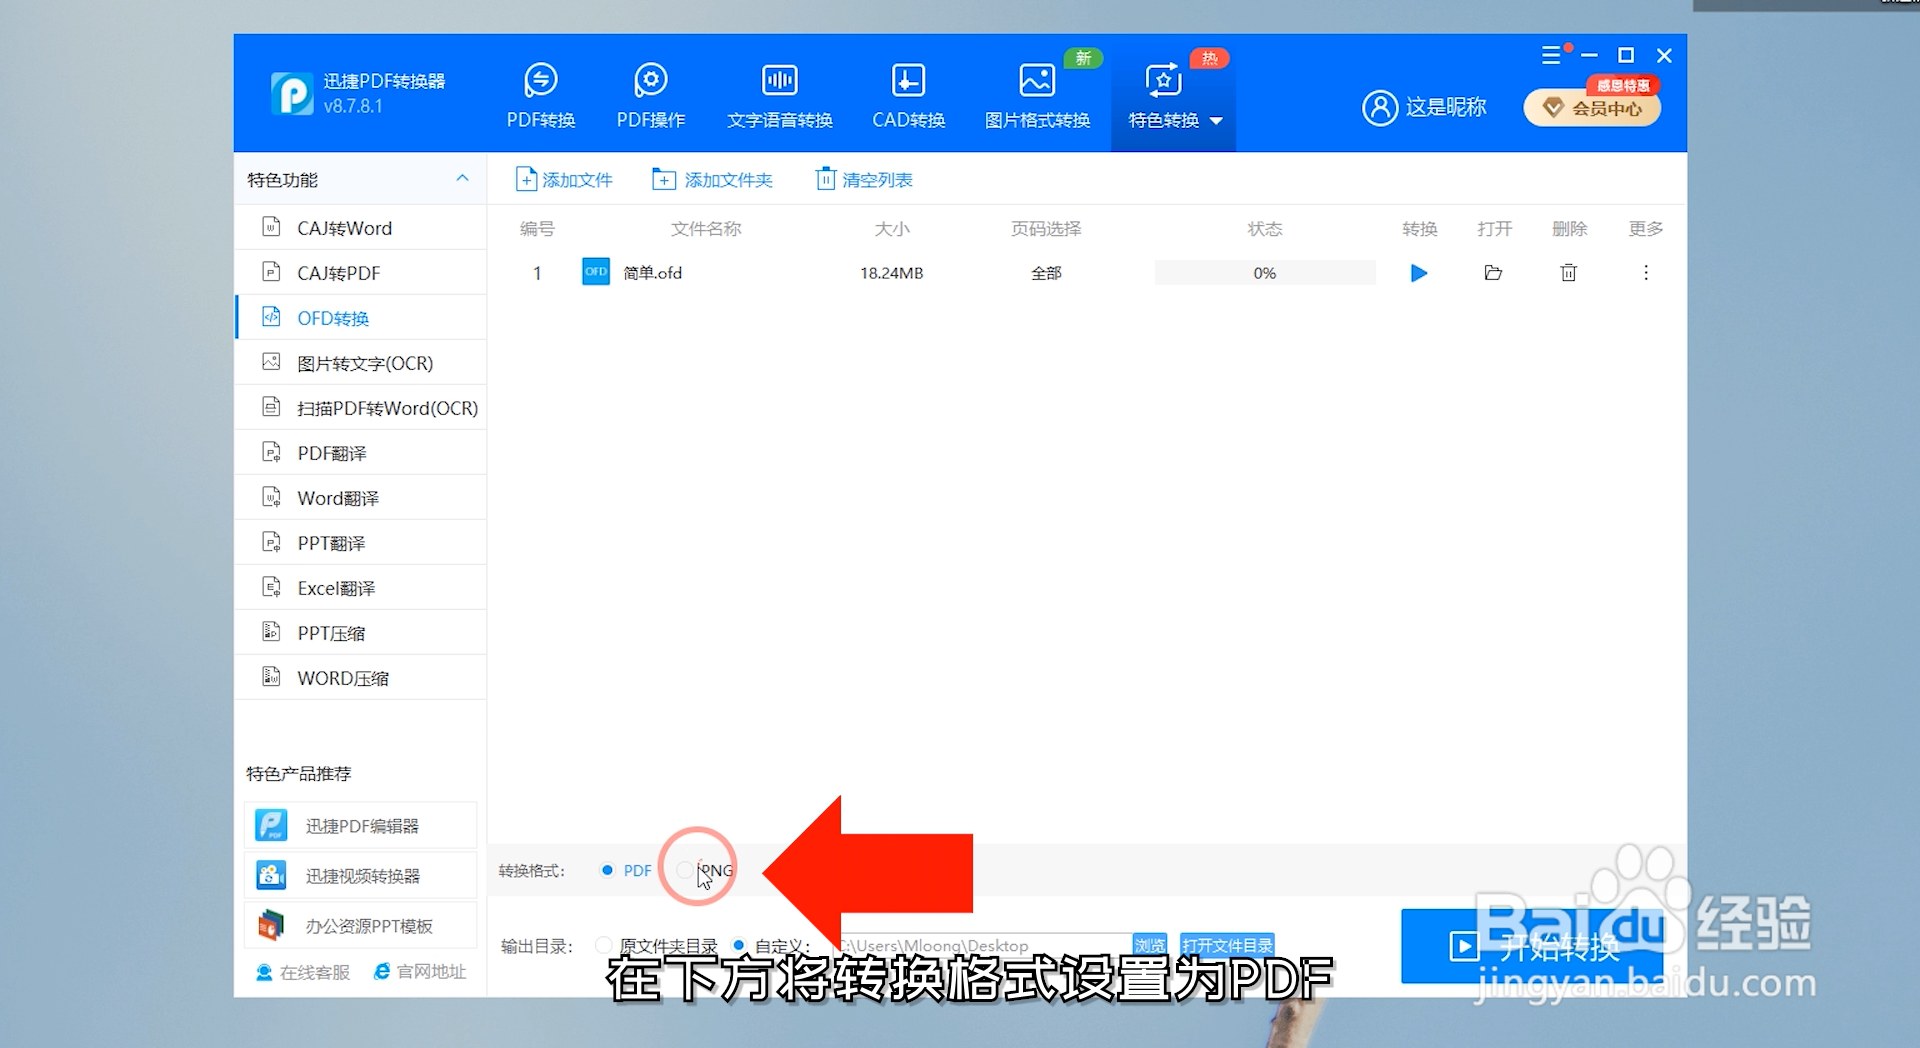Open 办公资源PPT模板 product link
The image size is (1920, 1048).
click(x=360, y=926)
